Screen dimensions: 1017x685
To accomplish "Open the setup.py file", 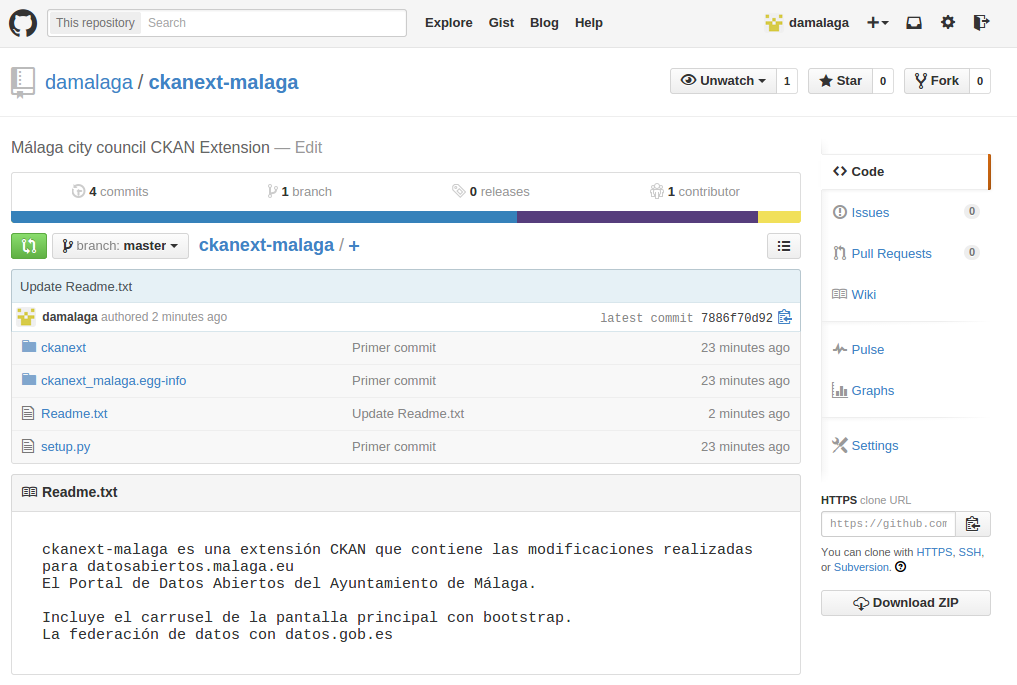I will click(66, 447).
